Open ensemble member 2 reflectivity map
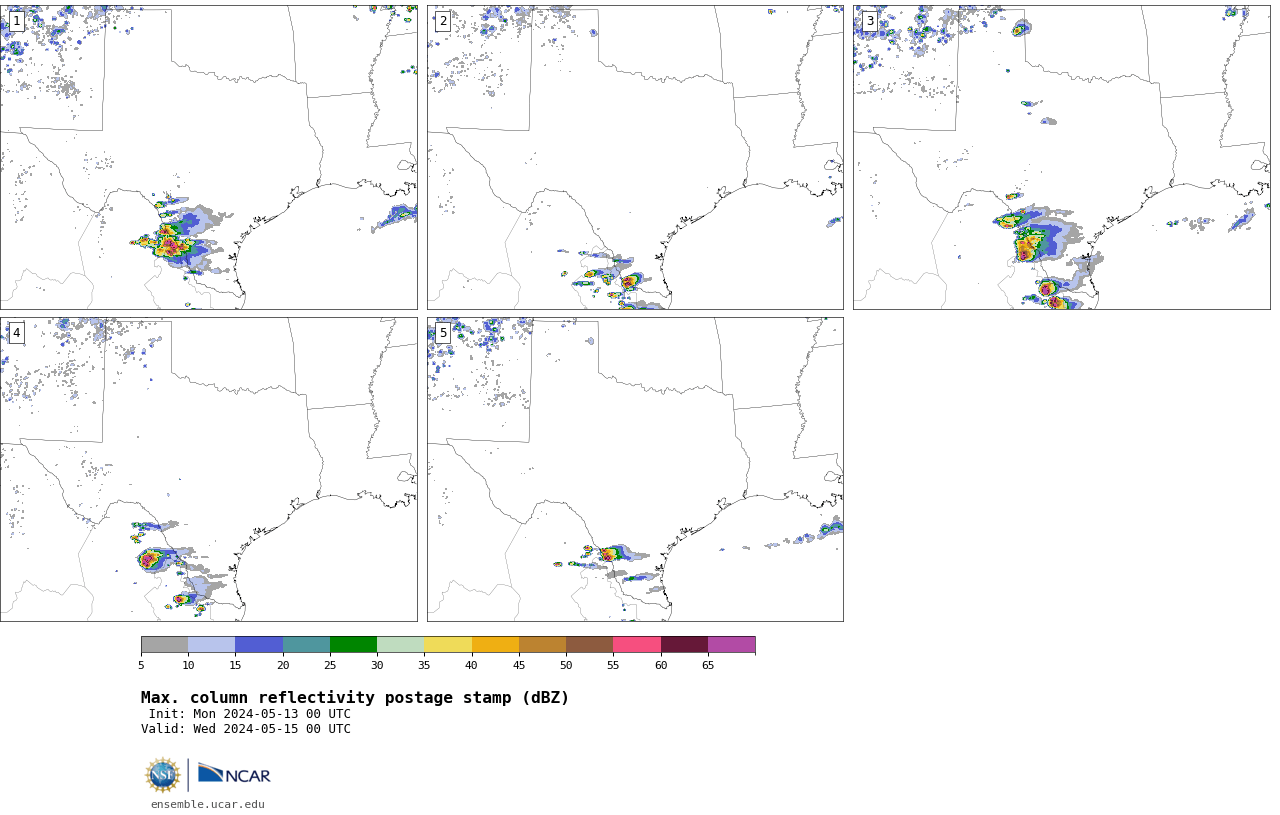This screenshot has width=1280, height=815. click(x=635, y=157)
